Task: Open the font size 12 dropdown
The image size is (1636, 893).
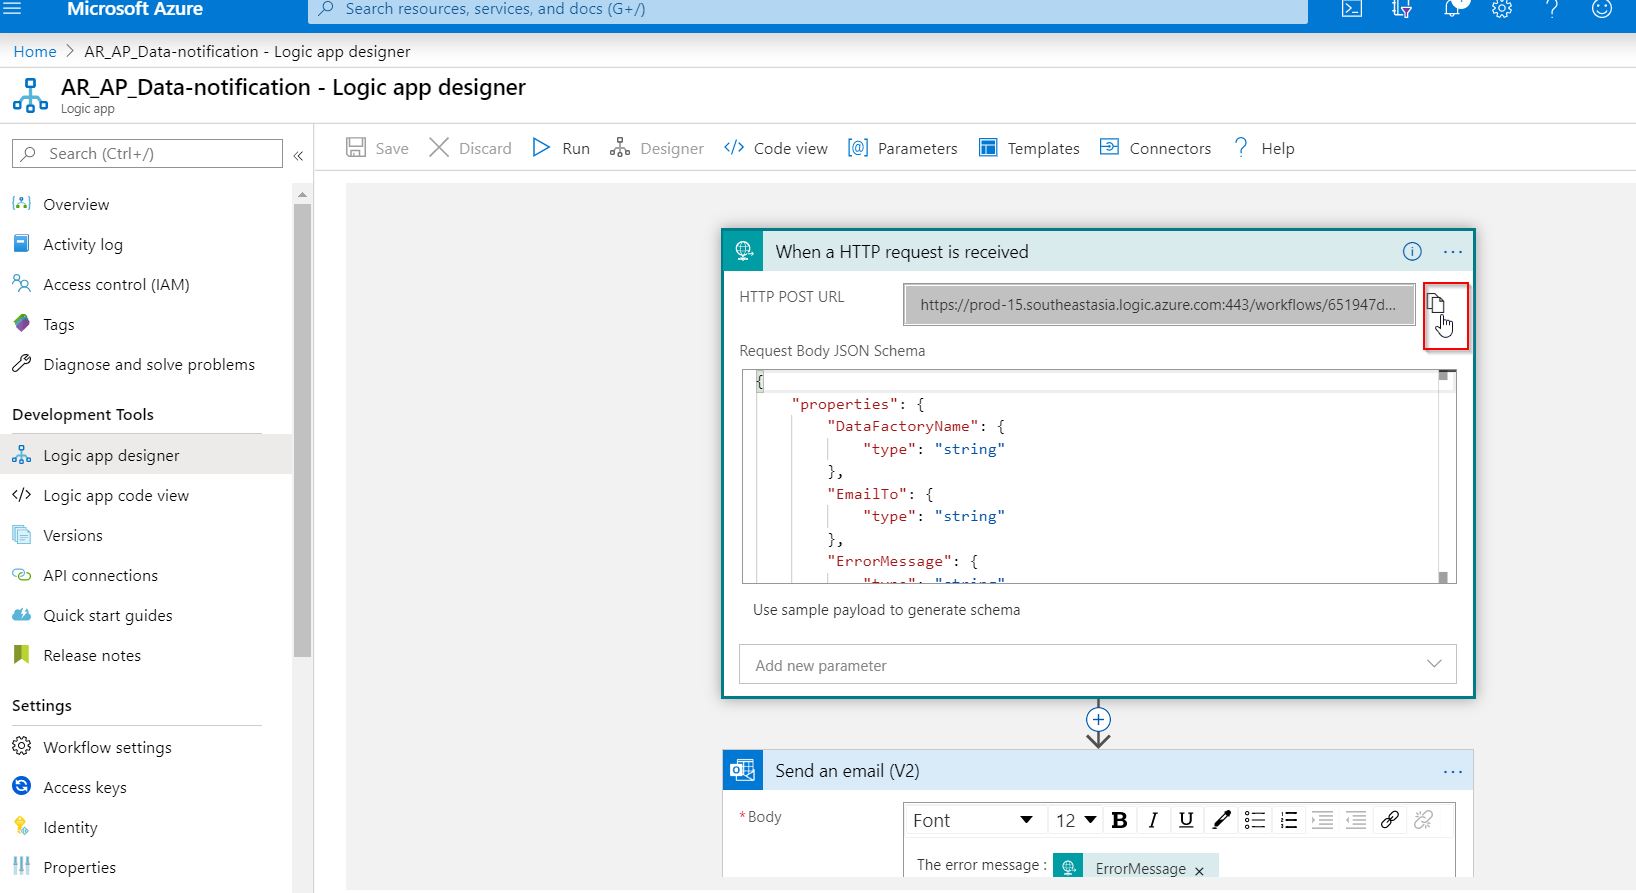Action: click(1076, 820)
